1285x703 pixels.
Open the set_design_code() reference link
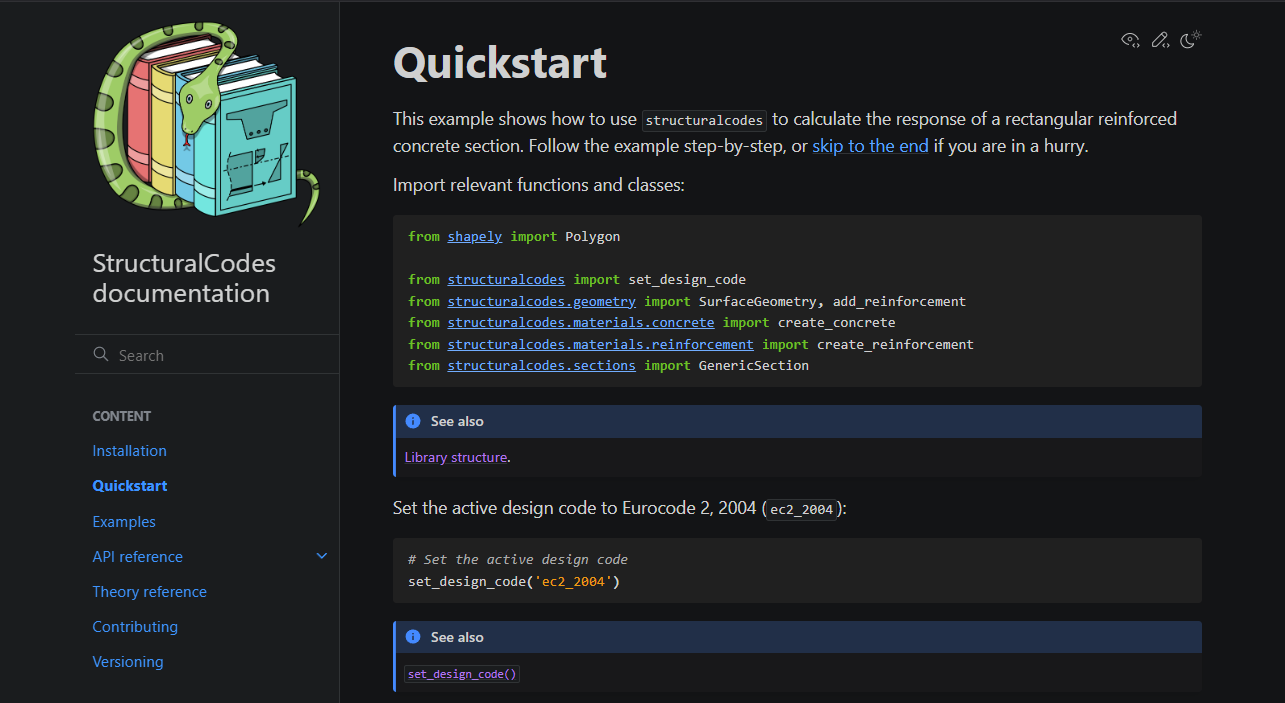click(461, 673)
